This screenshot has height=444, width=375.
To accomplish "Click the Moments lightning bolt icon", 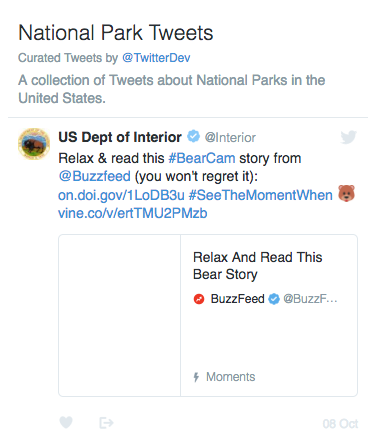I will click(x=196, y=377).
